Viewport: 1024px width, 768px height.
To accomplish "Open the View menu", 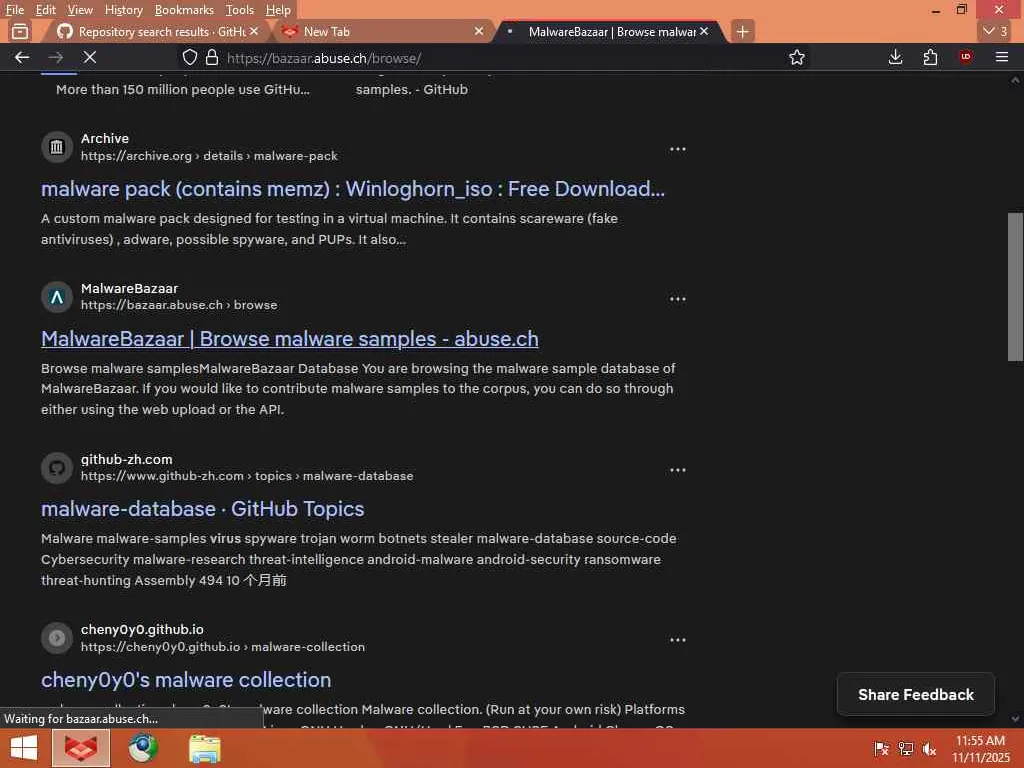I will coord(80,10).
